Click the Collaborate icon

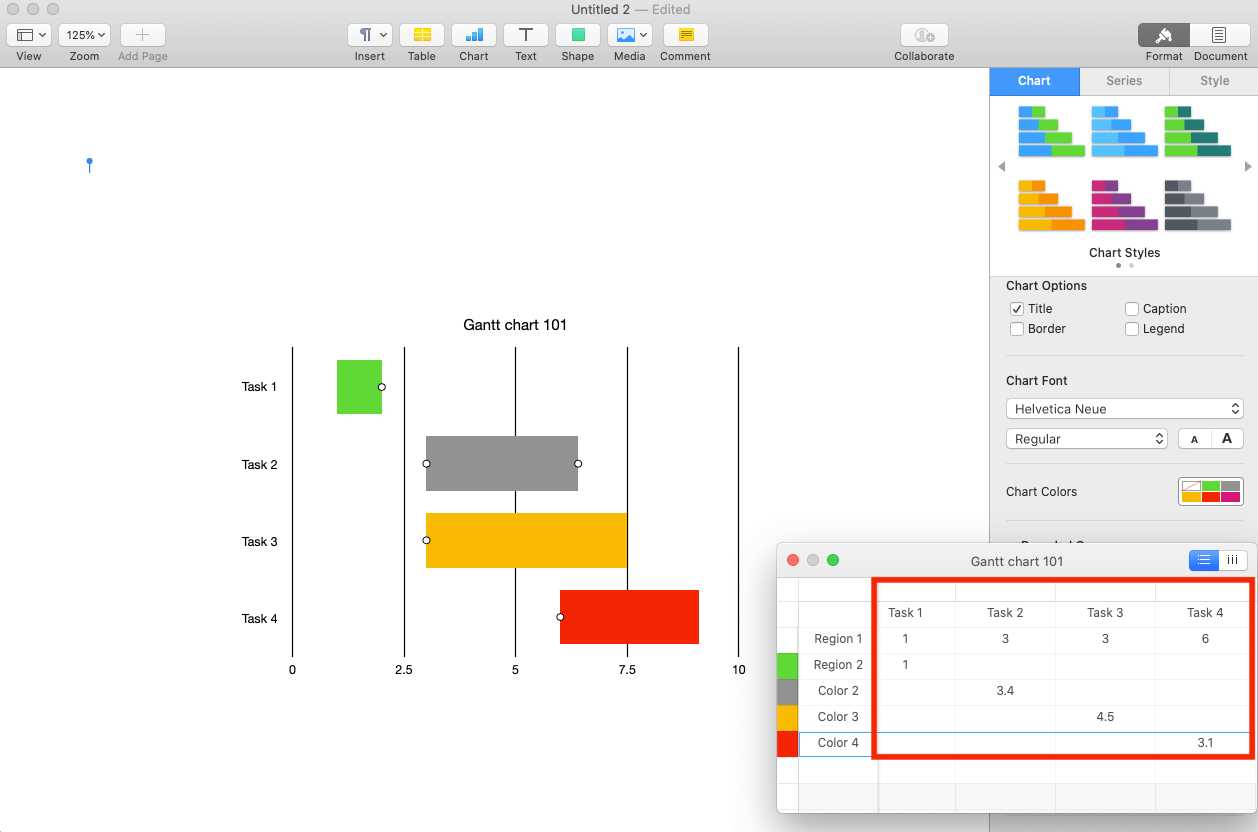click(x=923, y=35)
